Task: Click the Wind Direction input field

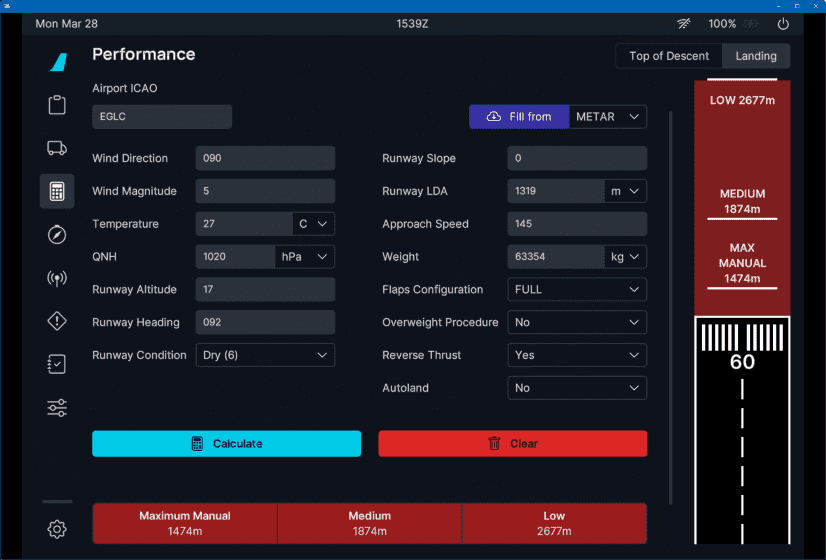Action: (x=265, y=158)
